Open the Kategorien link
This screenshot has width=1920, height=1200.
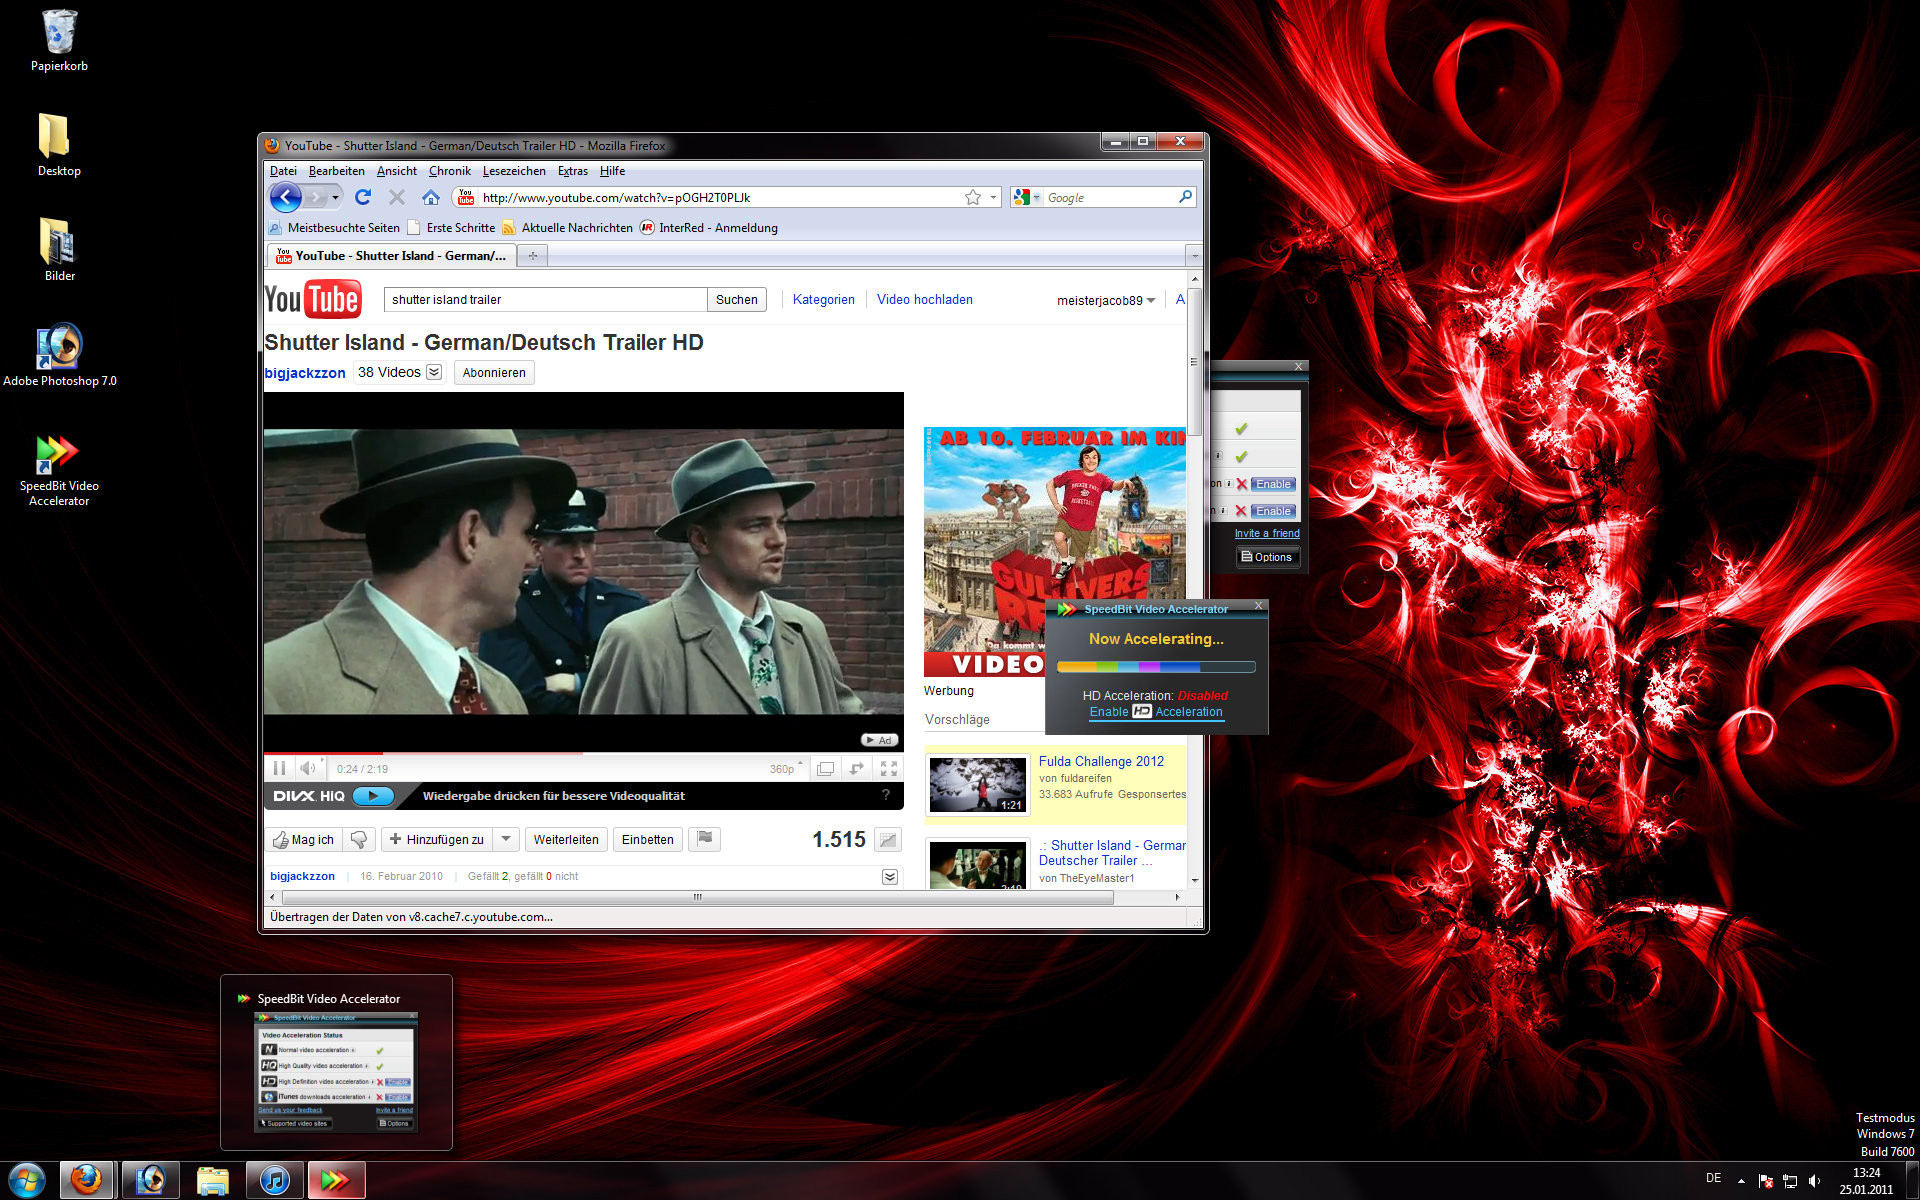(823, 299)
